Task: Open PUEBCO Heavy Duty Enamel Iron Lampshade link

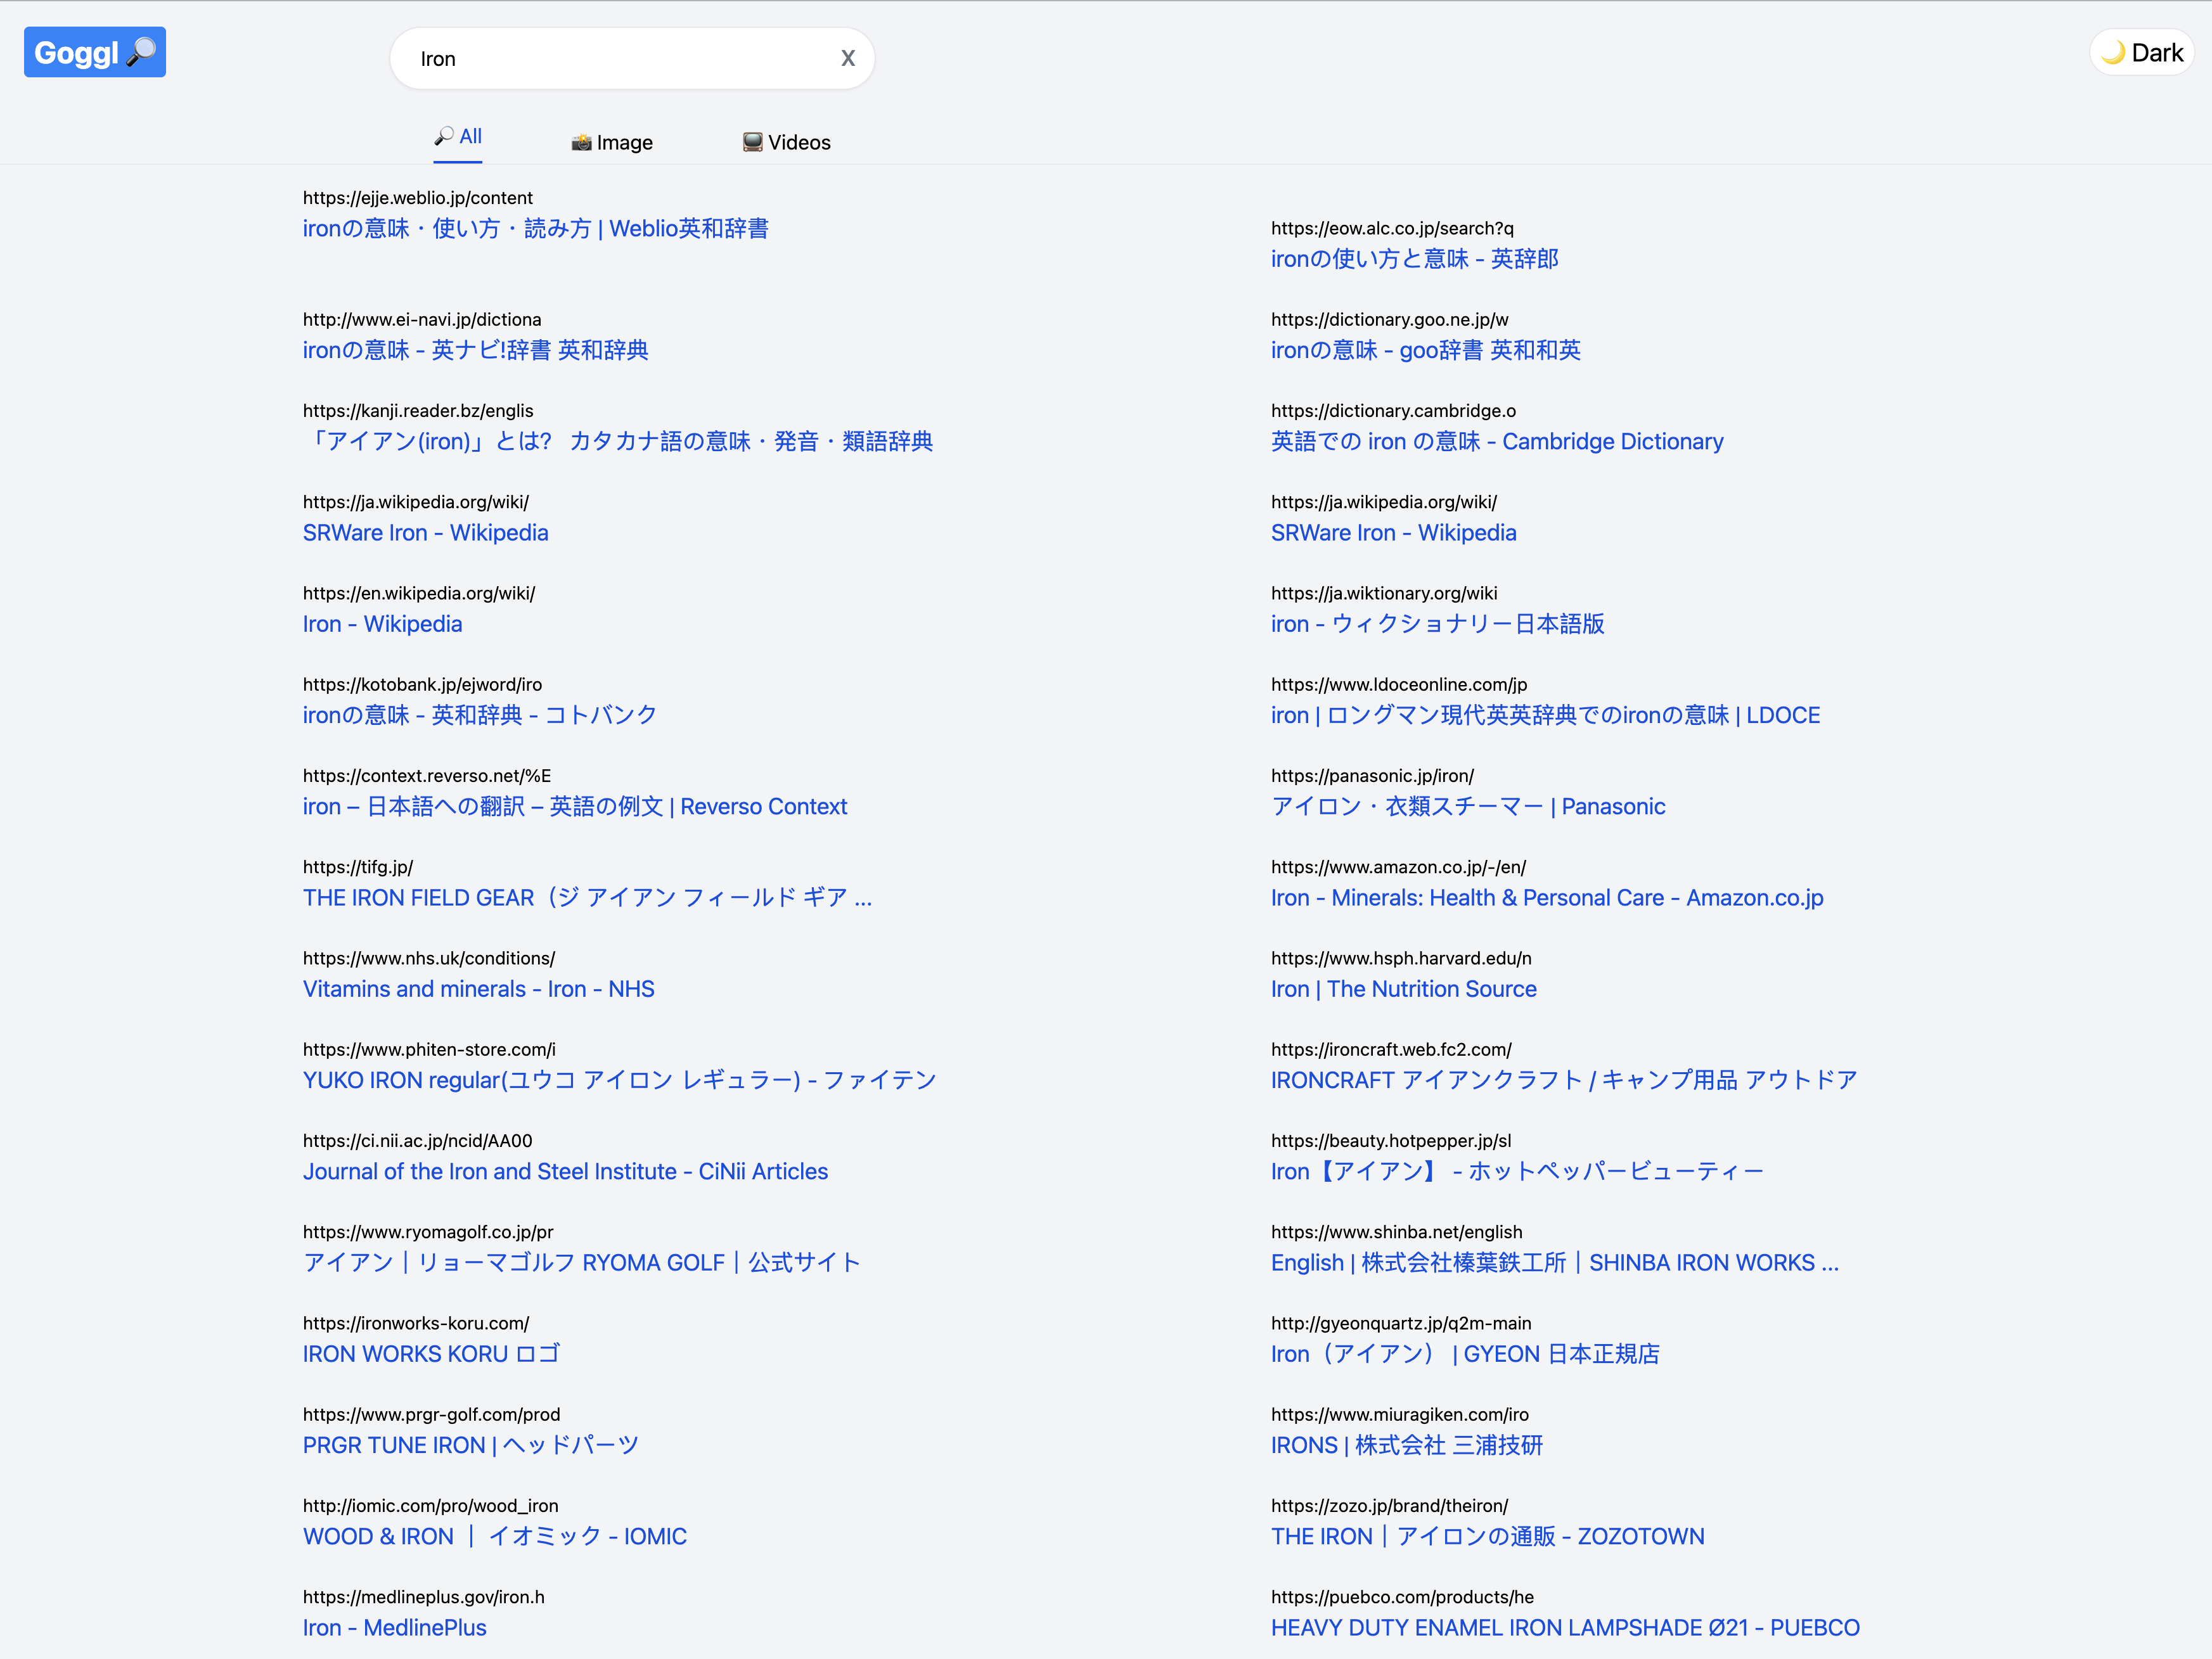Action: (1564, 1628)
